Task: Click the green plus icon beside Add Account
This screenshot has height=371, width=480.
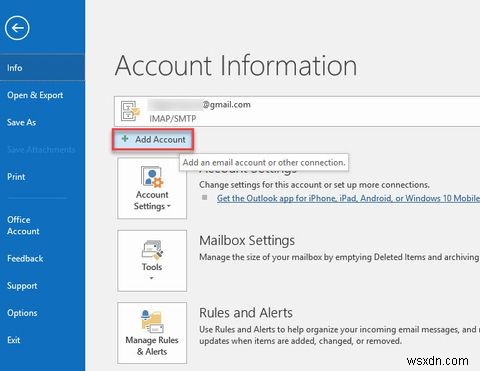Action: point(125,139)
